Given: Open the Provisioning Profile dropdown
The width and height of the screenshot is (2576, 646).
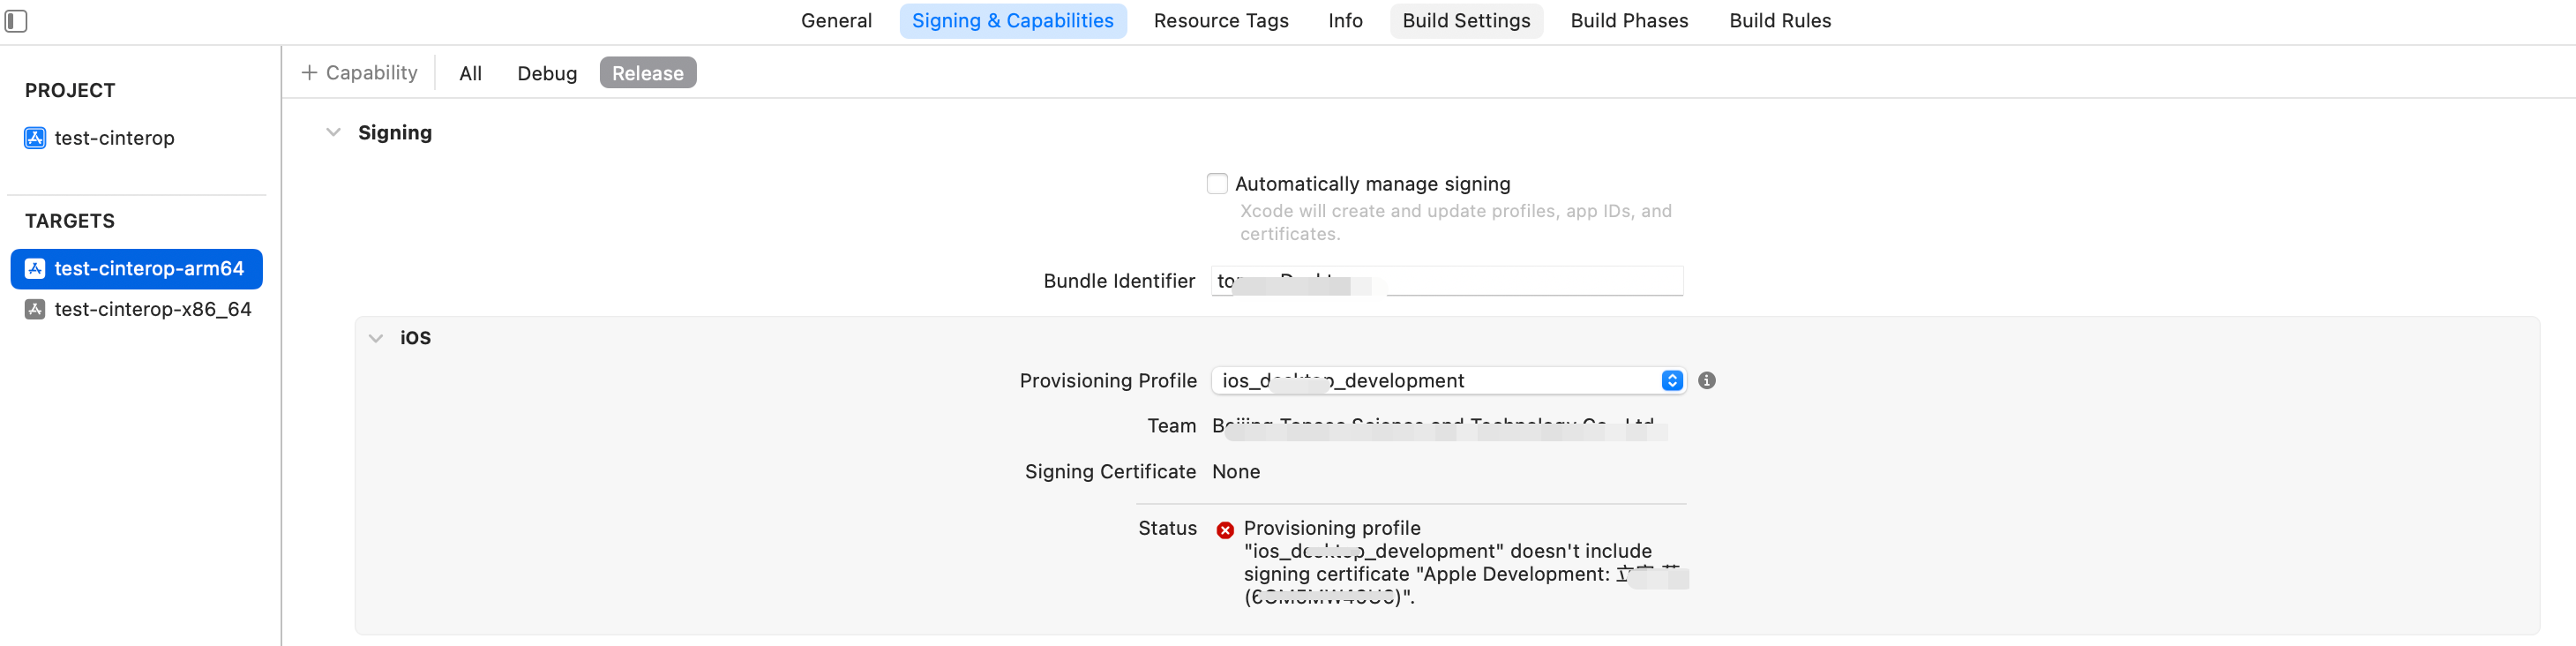Looking at the screenshot, I should [1448, 381].
